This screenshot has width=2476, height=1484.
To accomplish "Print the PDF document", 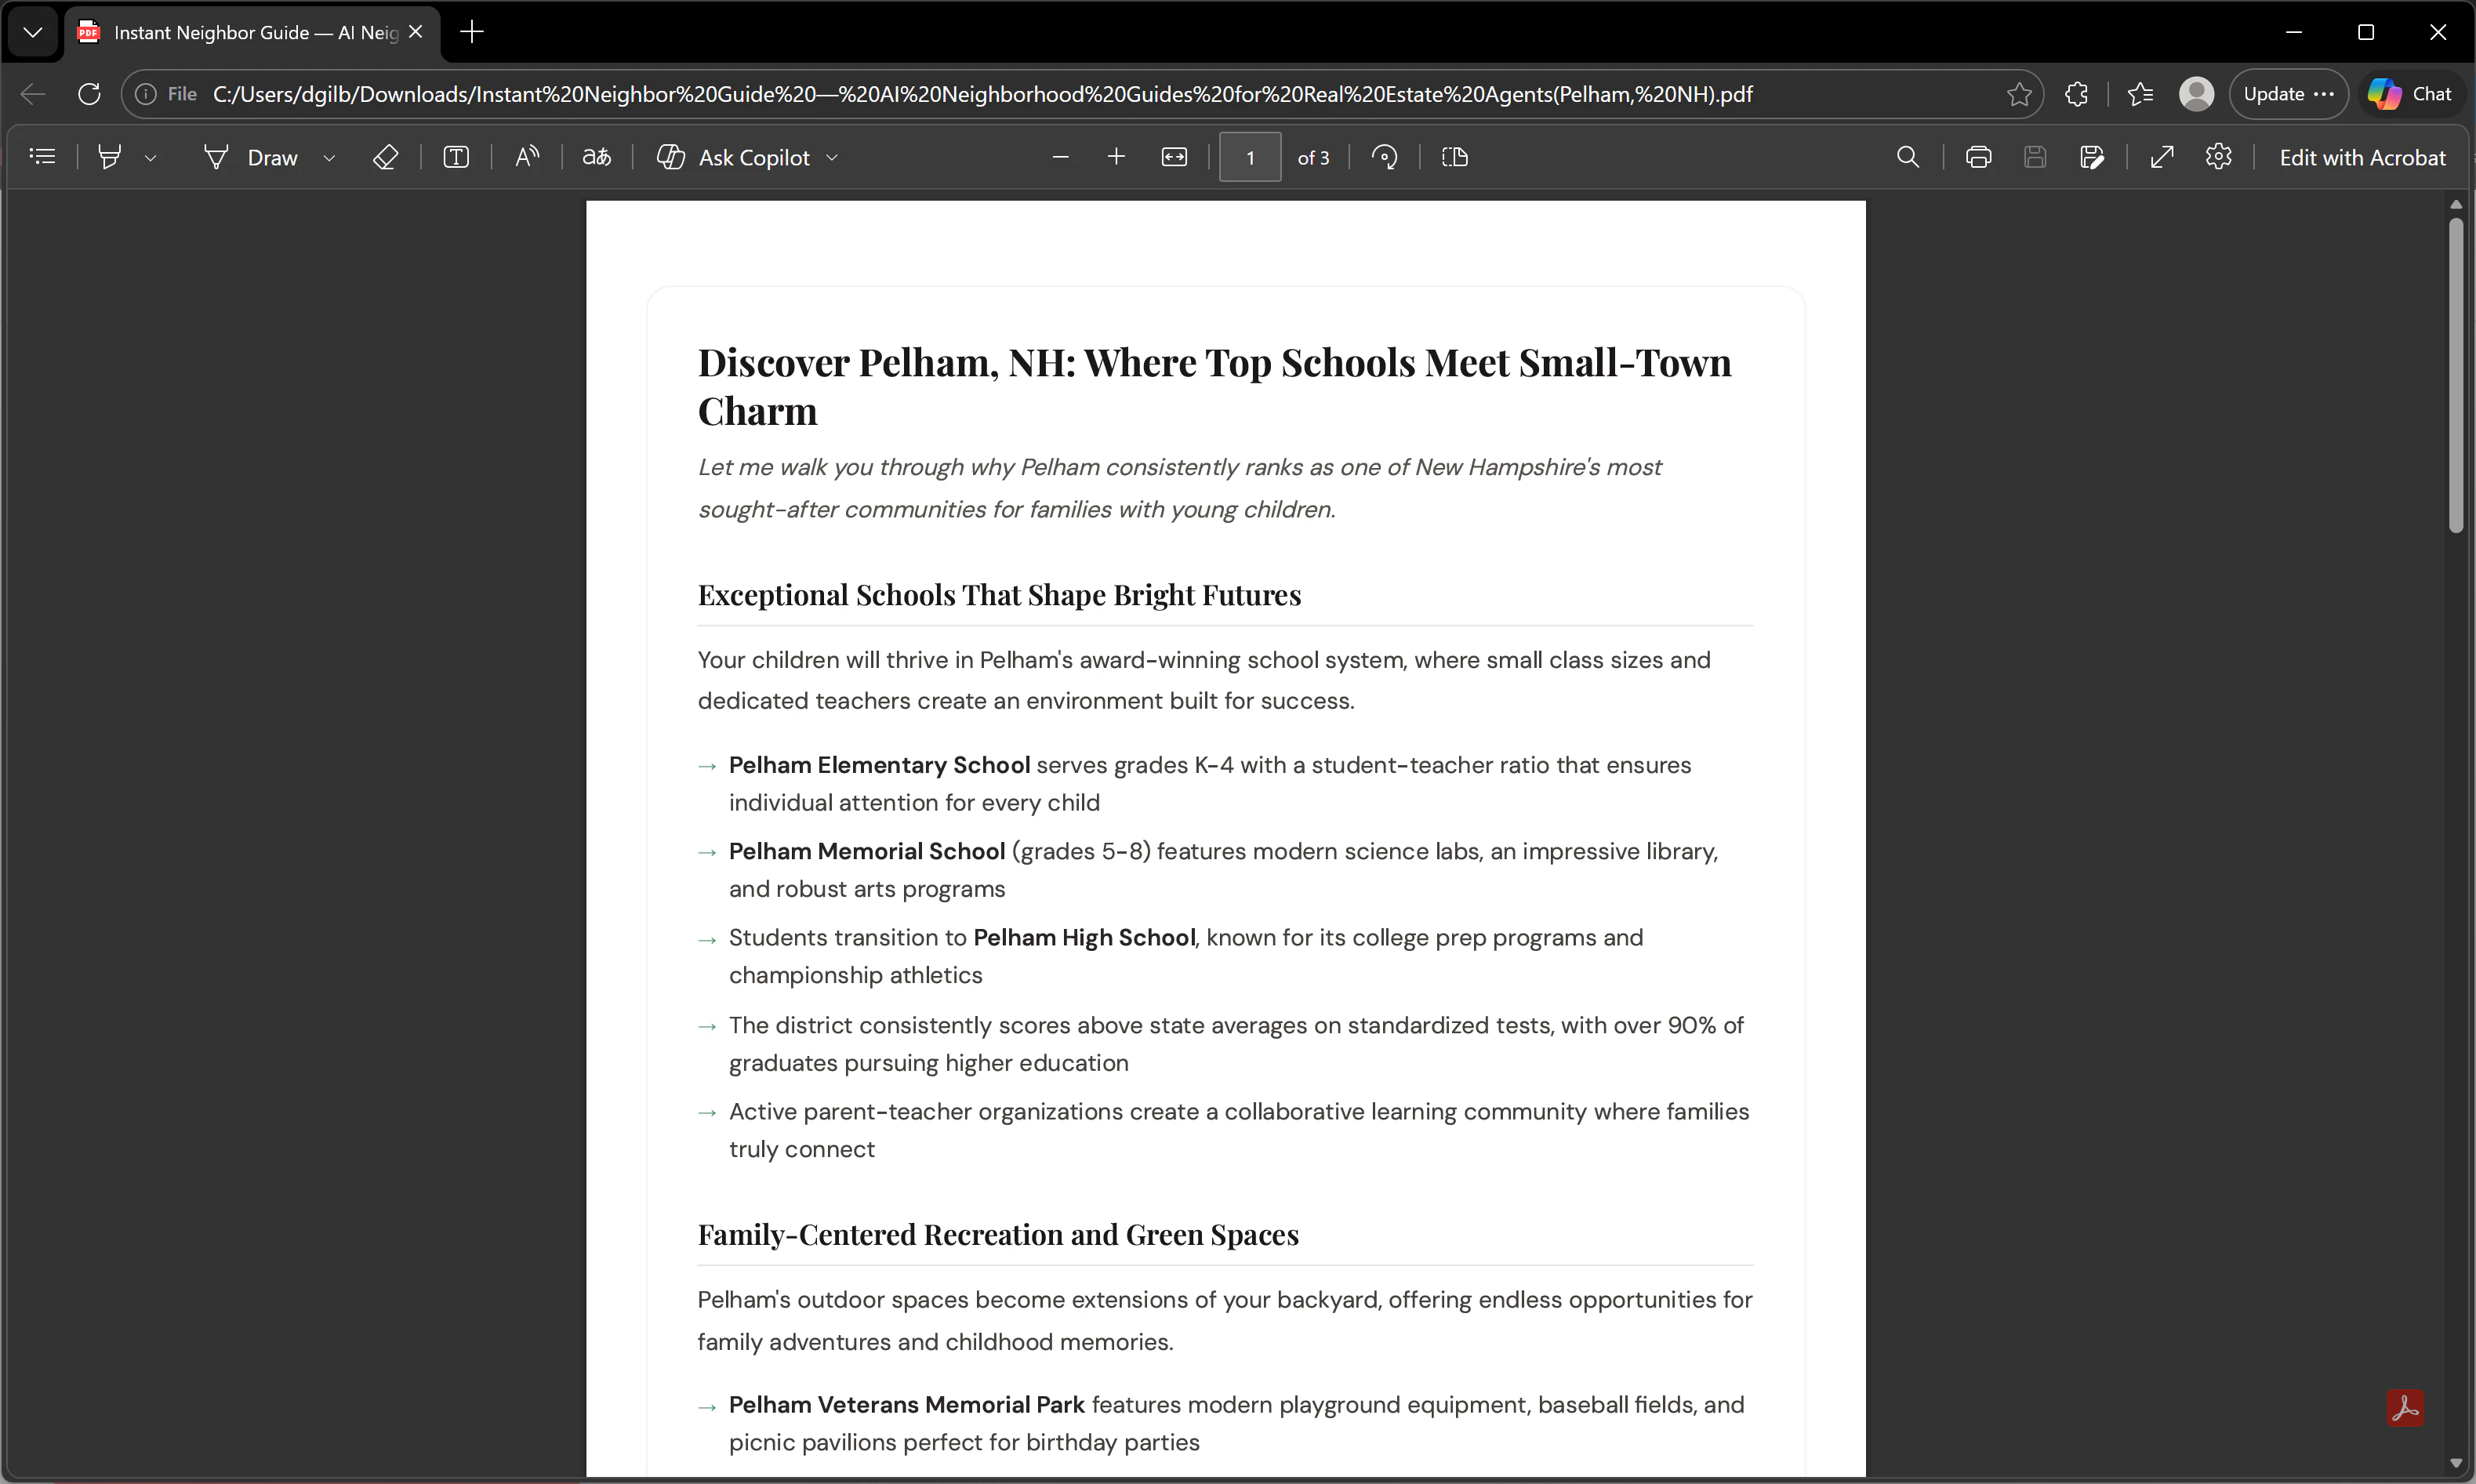I will [1978, 157].
